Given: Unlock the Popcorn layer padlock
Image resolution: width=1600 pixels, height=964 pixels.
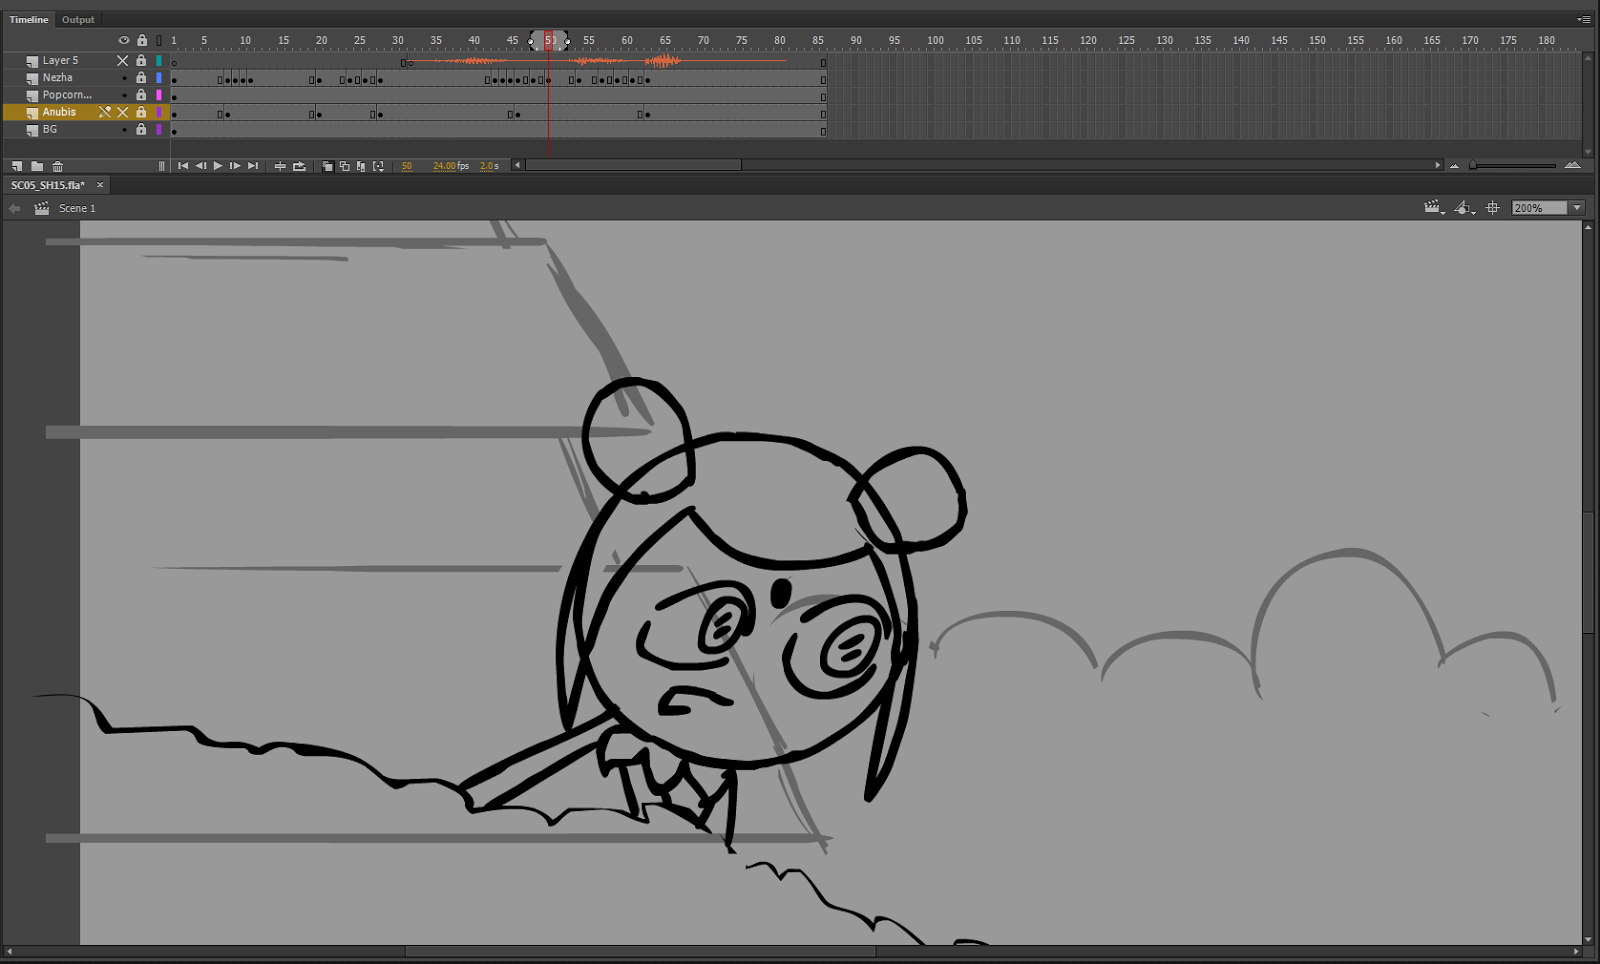Looking at the screenshot, I should click(141, 95).
